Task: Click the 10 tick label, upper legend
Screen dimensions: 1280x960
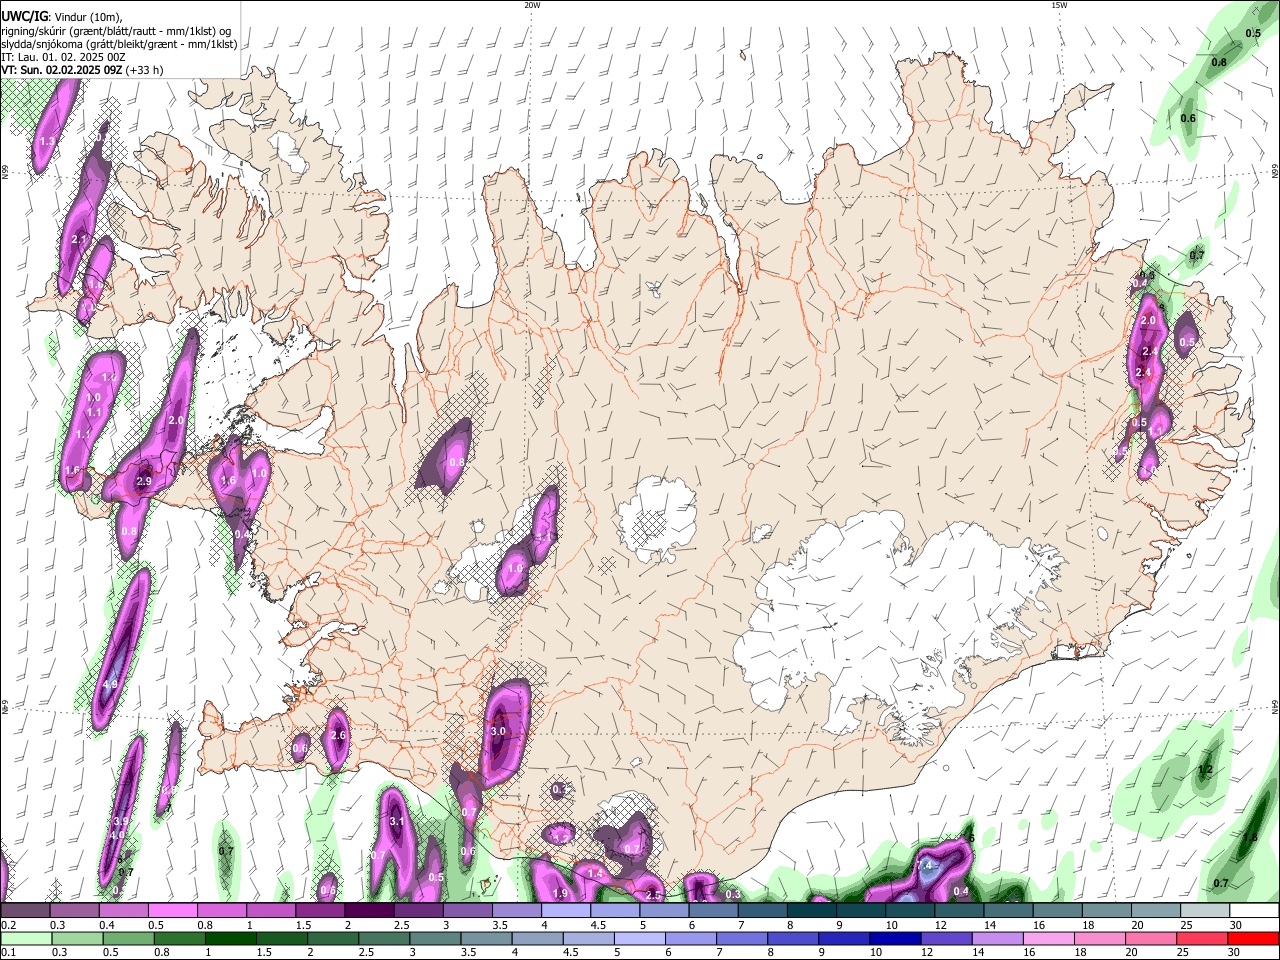Action: [891, 925]
